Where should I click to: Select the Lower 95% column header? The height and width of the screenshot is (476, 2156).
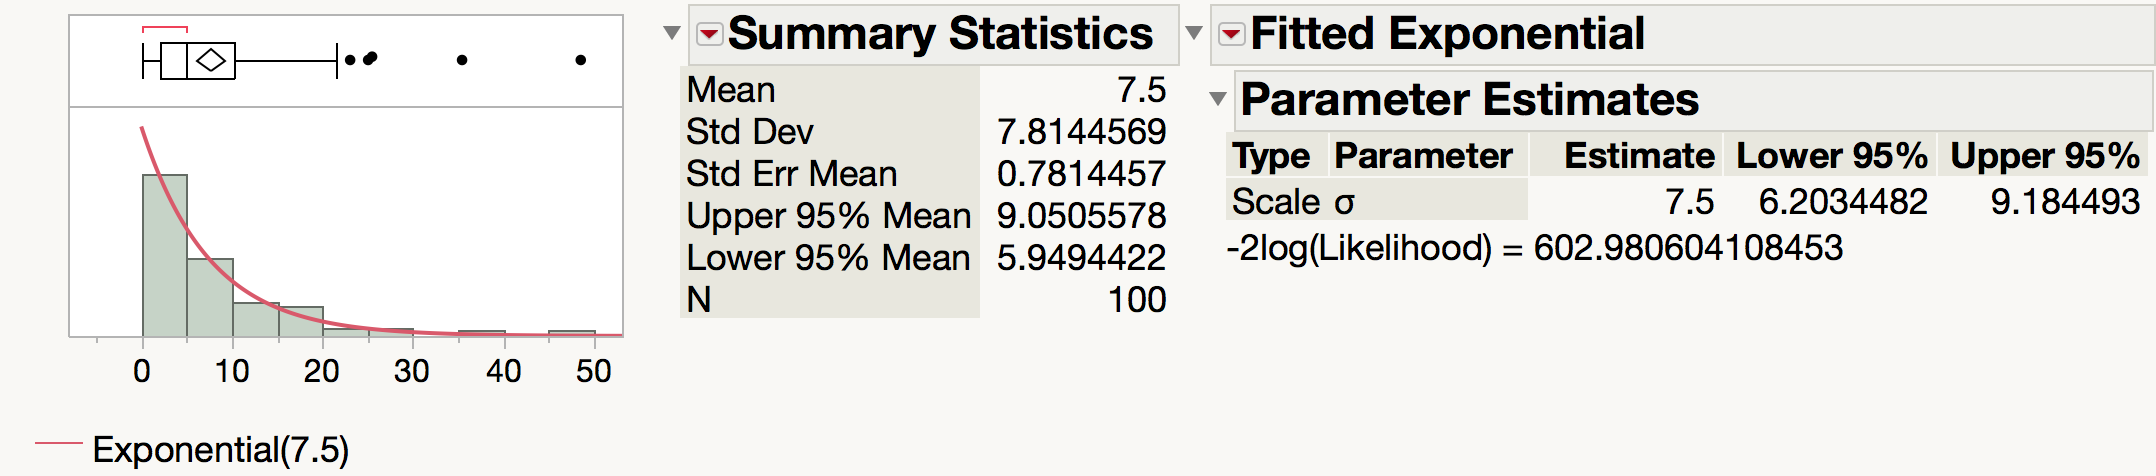(x=1831, y=156)
